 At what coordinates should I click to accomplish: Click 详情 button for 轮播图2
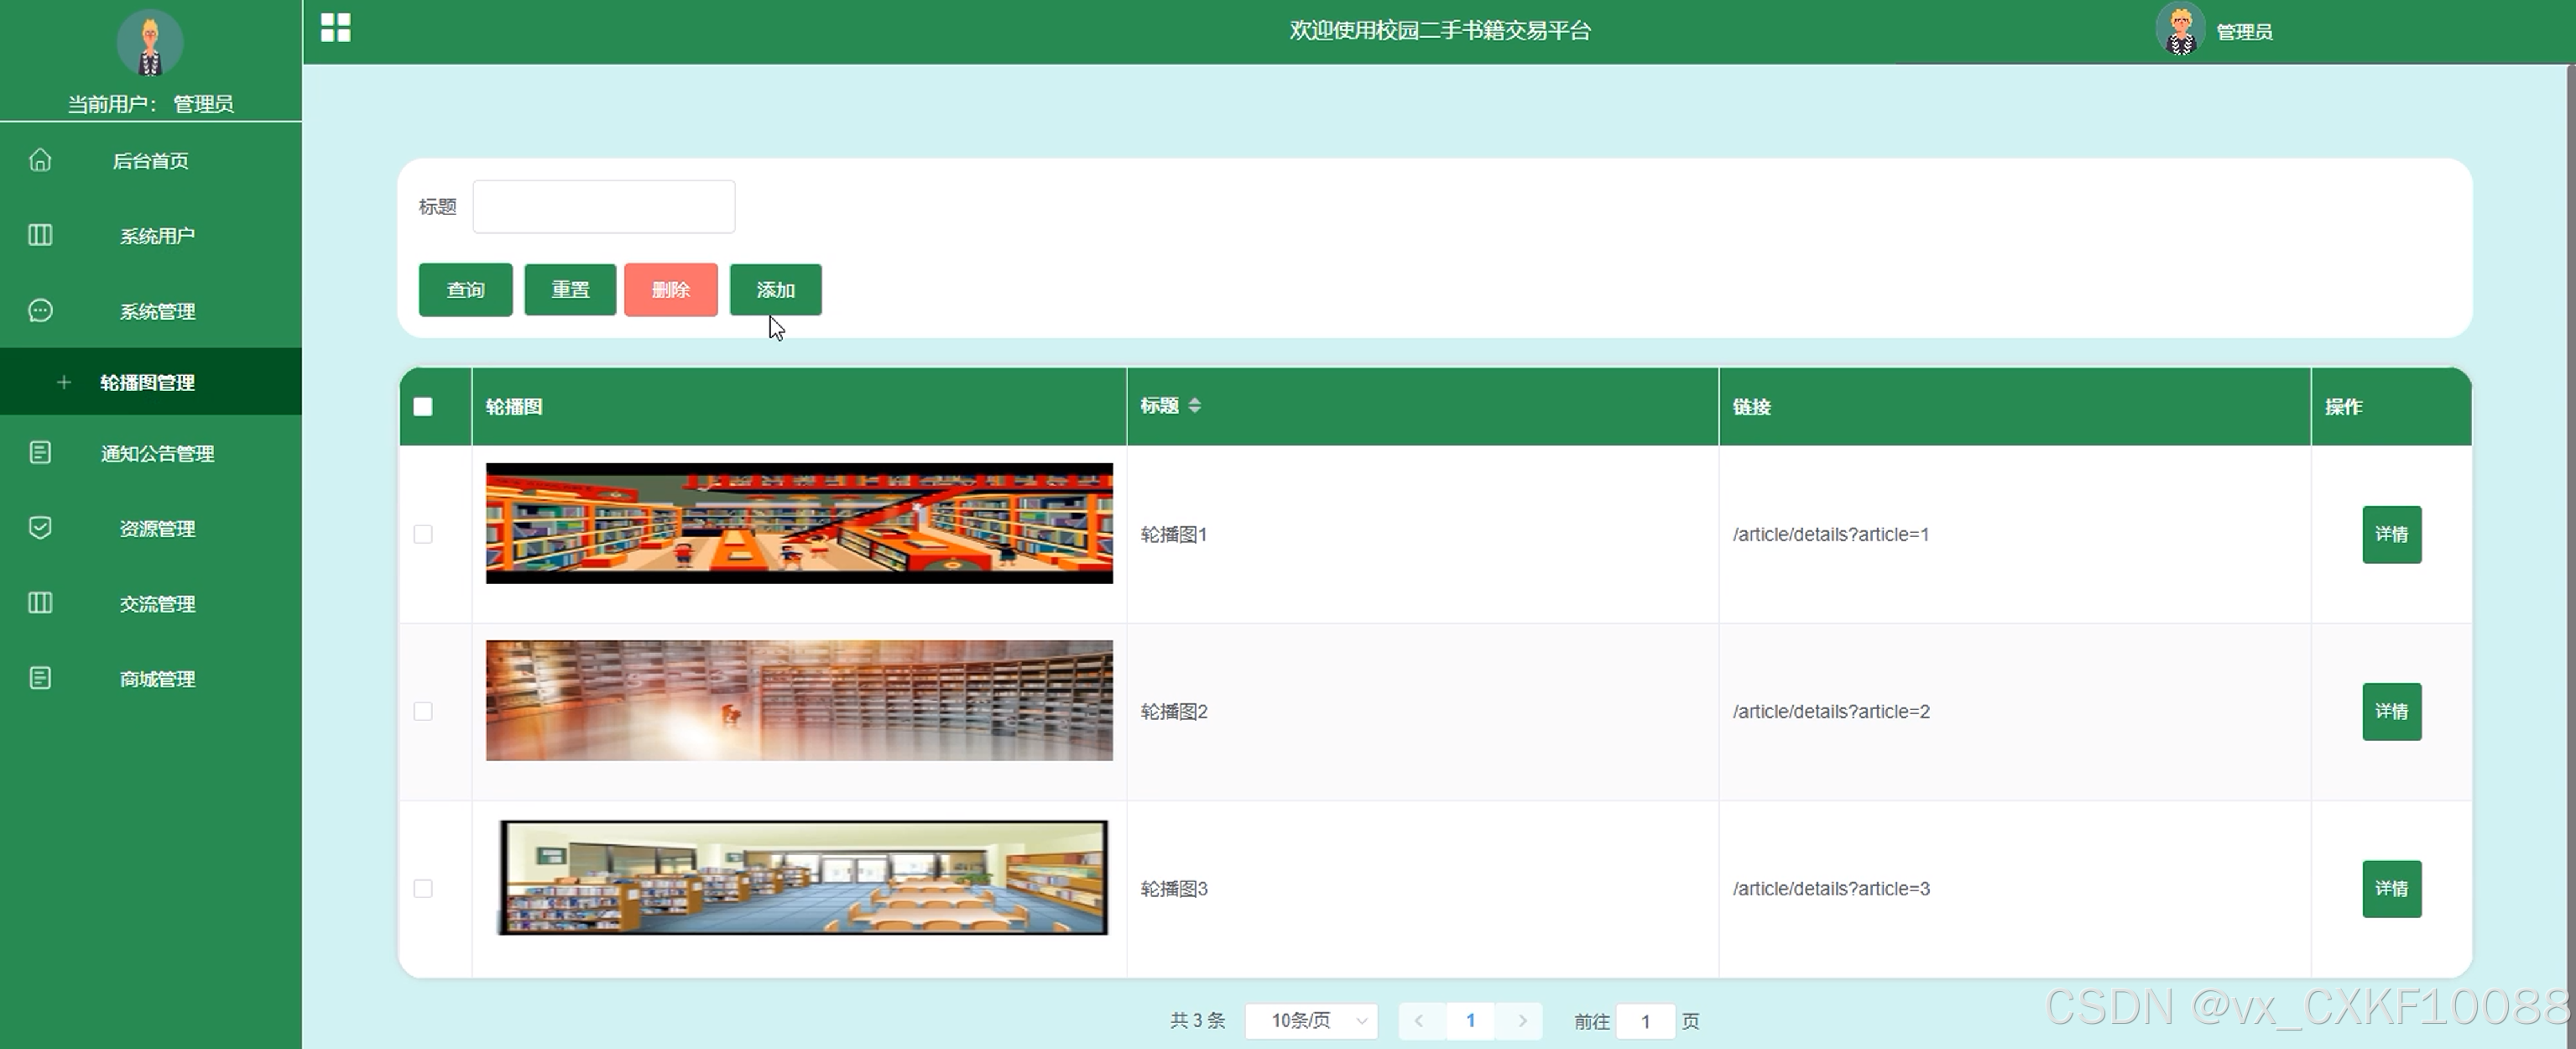point(2391,711)
